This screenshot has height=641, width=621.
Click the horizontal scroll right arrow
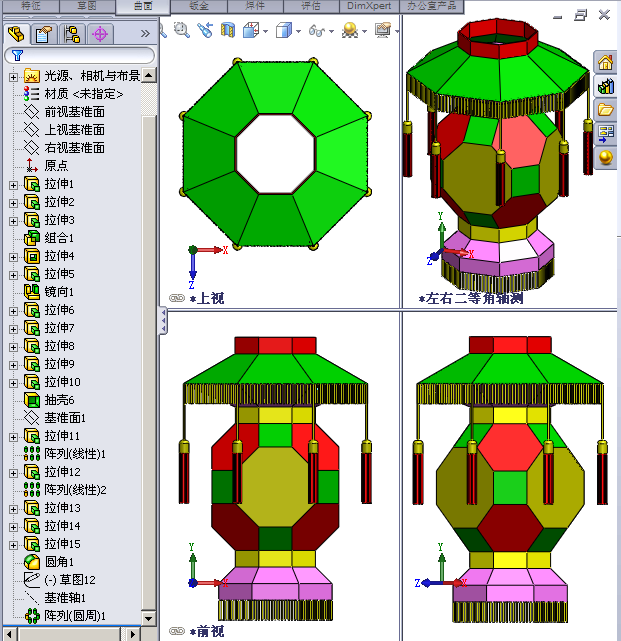tap(131, 634)
